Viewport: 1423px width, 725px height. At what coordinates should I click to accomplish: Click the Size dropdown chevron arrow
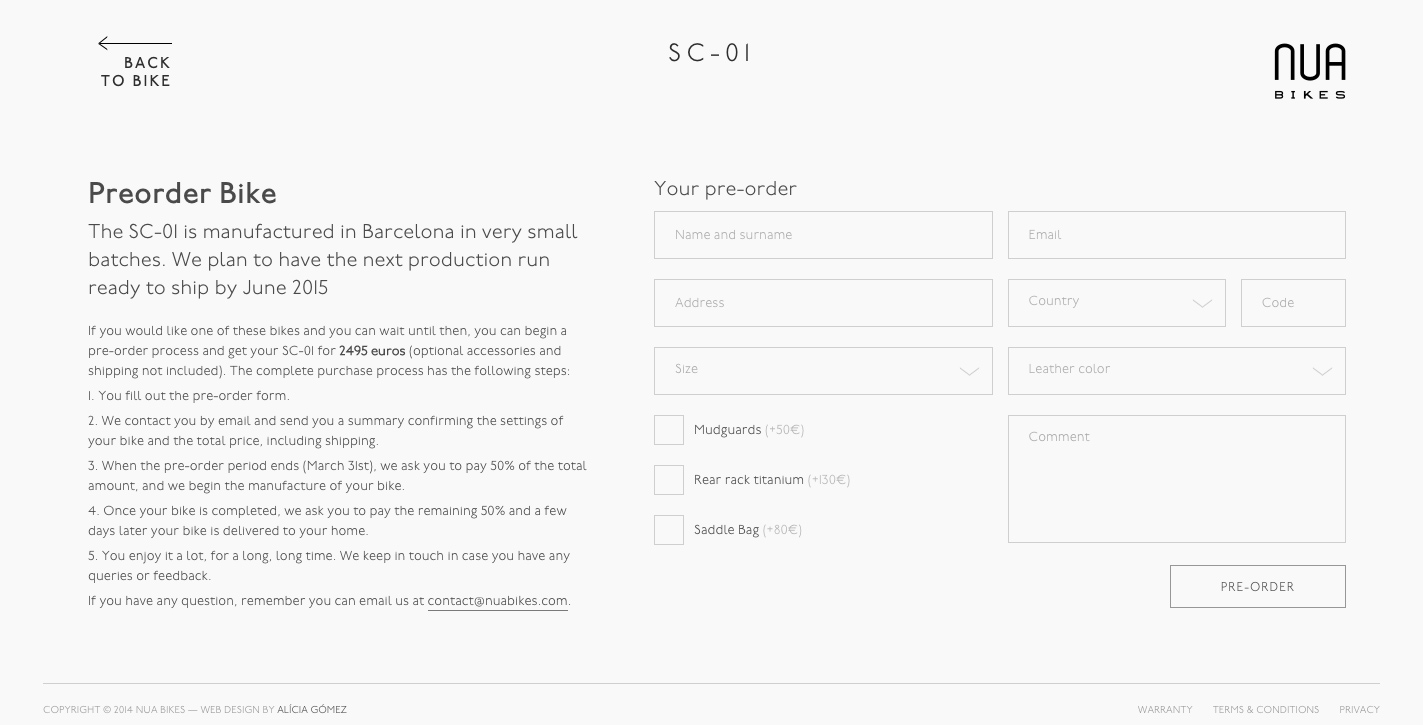pos(969,371)
